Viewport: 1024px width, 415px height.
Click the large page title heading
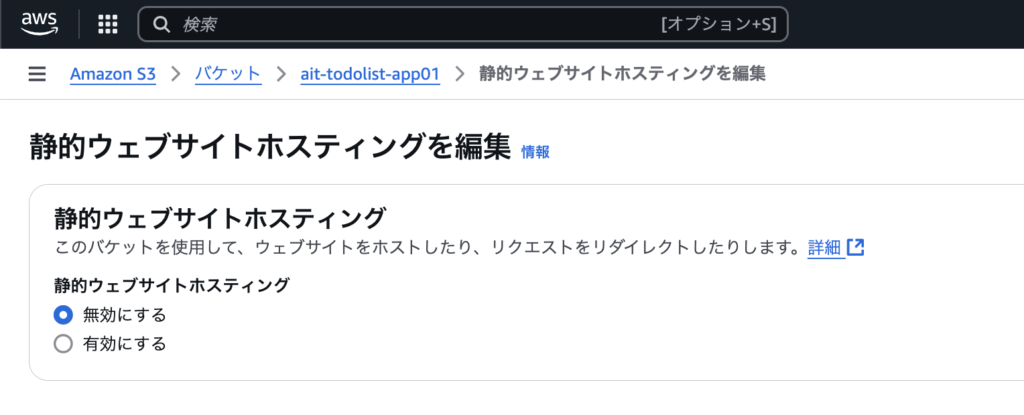(x=270, y=148)
